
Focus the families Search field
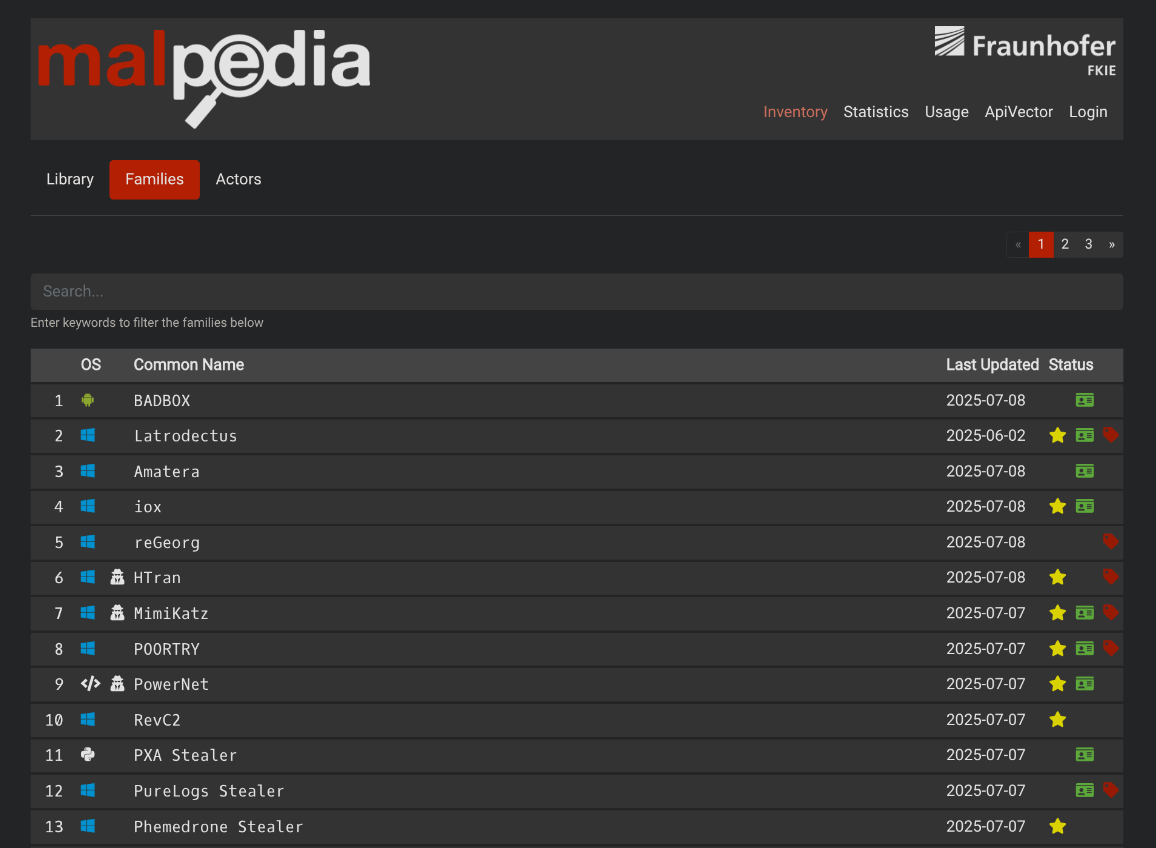pos(577,291)
